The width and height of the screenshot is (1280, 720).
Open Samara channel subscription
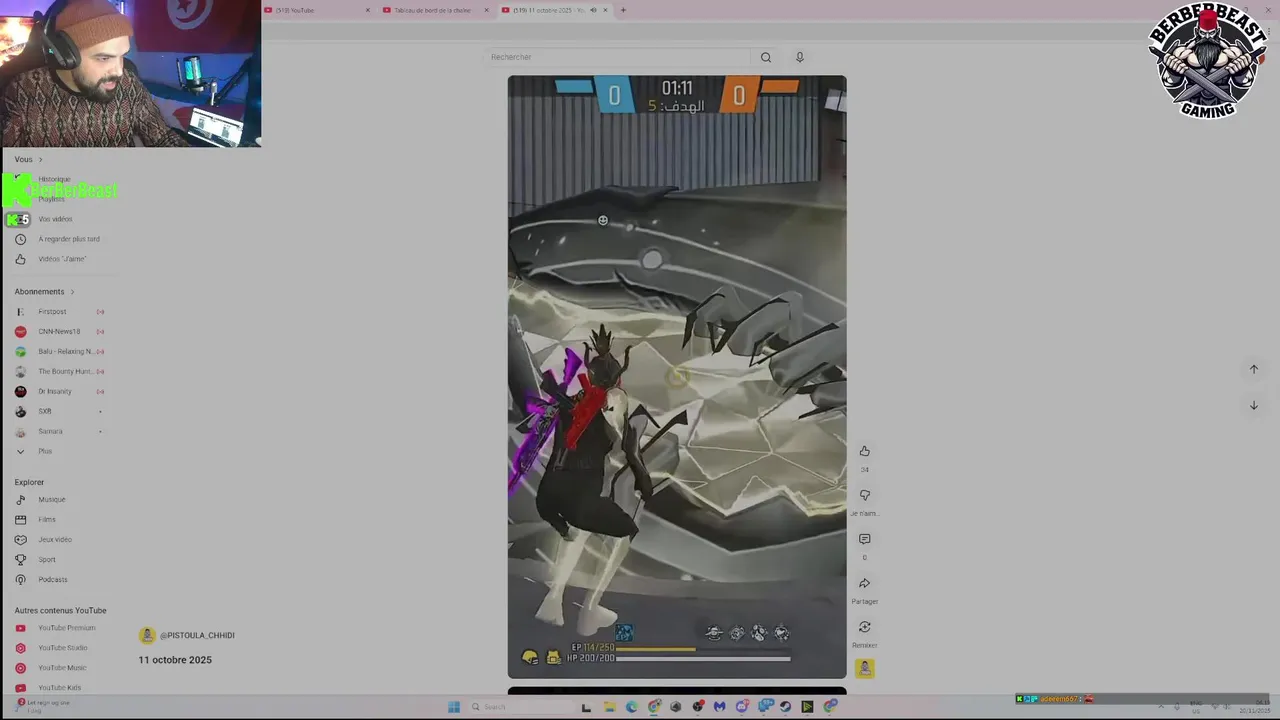pyautogui.click(x=59, y=432)
